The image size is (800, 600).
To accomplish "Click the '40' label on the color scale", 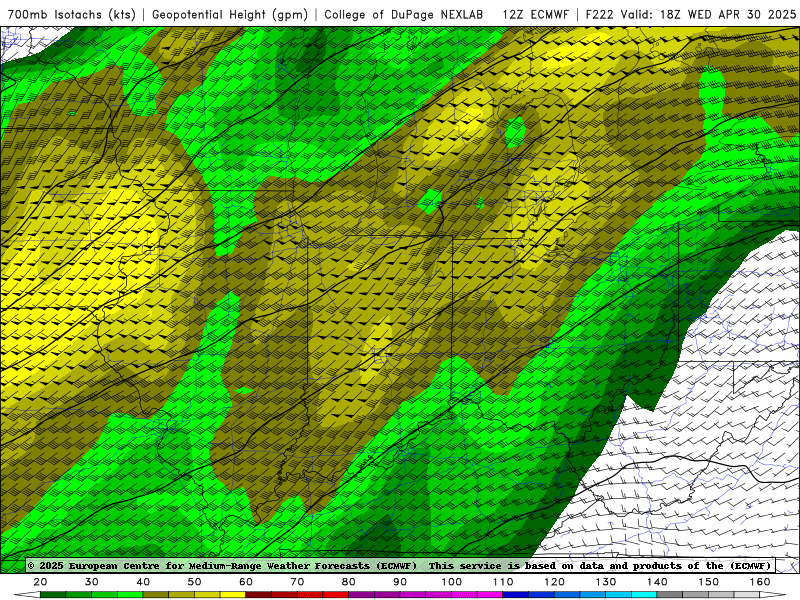I will [143, 582].
